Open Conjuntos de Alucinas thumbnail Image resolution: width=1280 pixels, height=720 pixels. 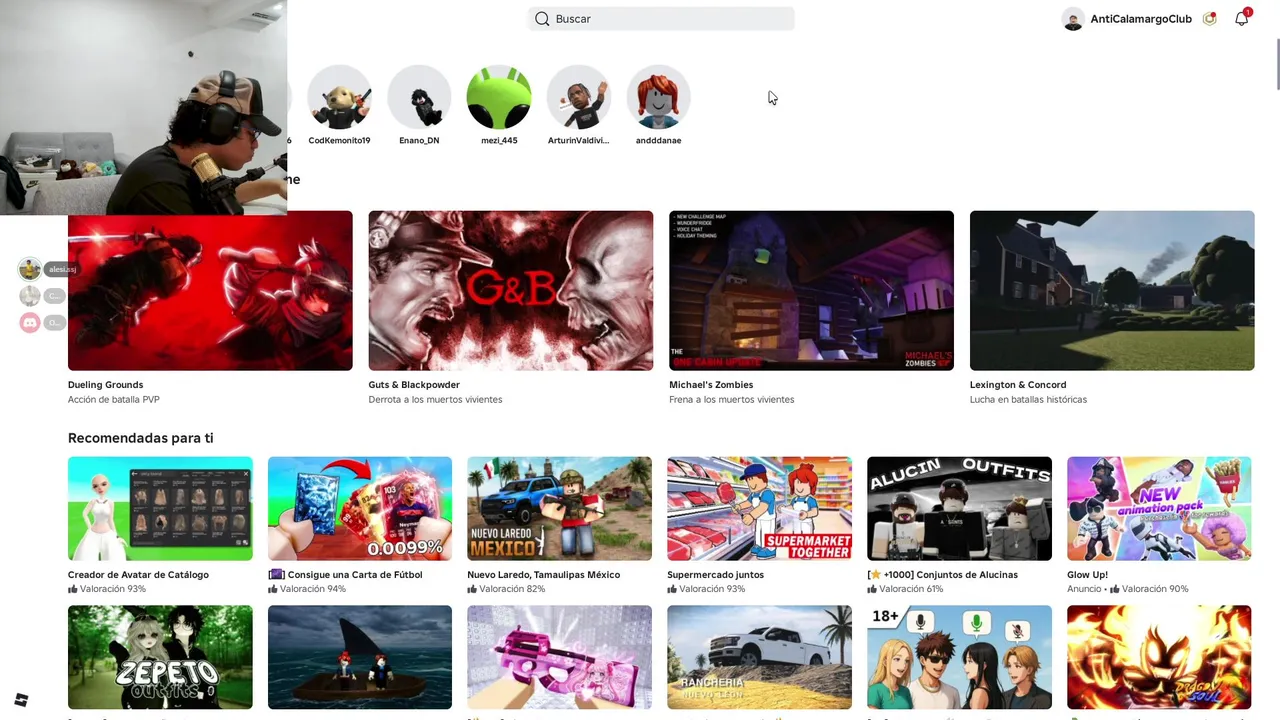point(959,509)
